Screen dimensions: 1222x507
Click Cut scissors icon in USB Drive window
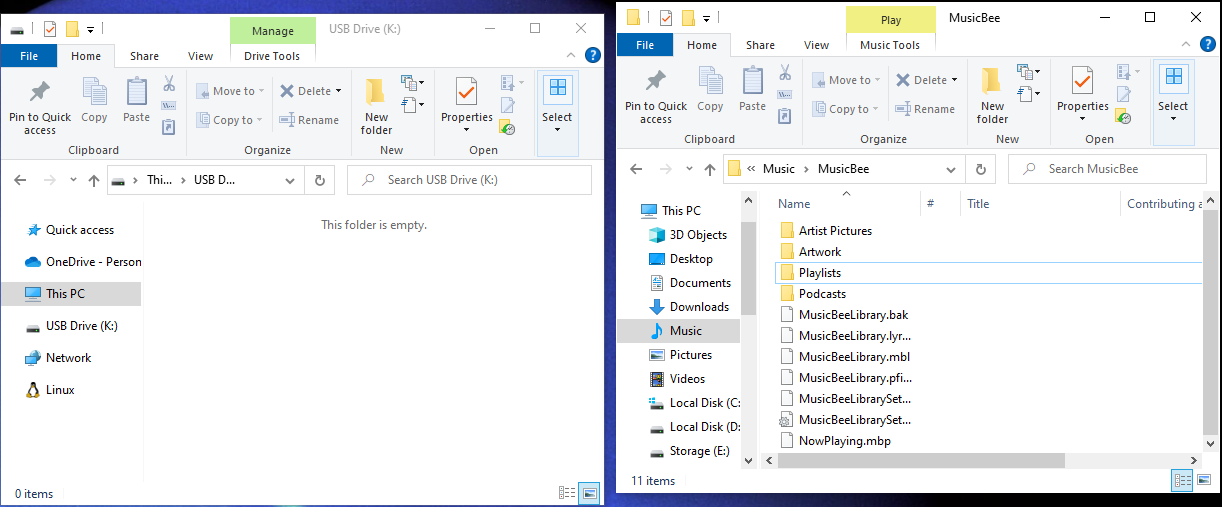pyautogui.click(x=169, y=84)
